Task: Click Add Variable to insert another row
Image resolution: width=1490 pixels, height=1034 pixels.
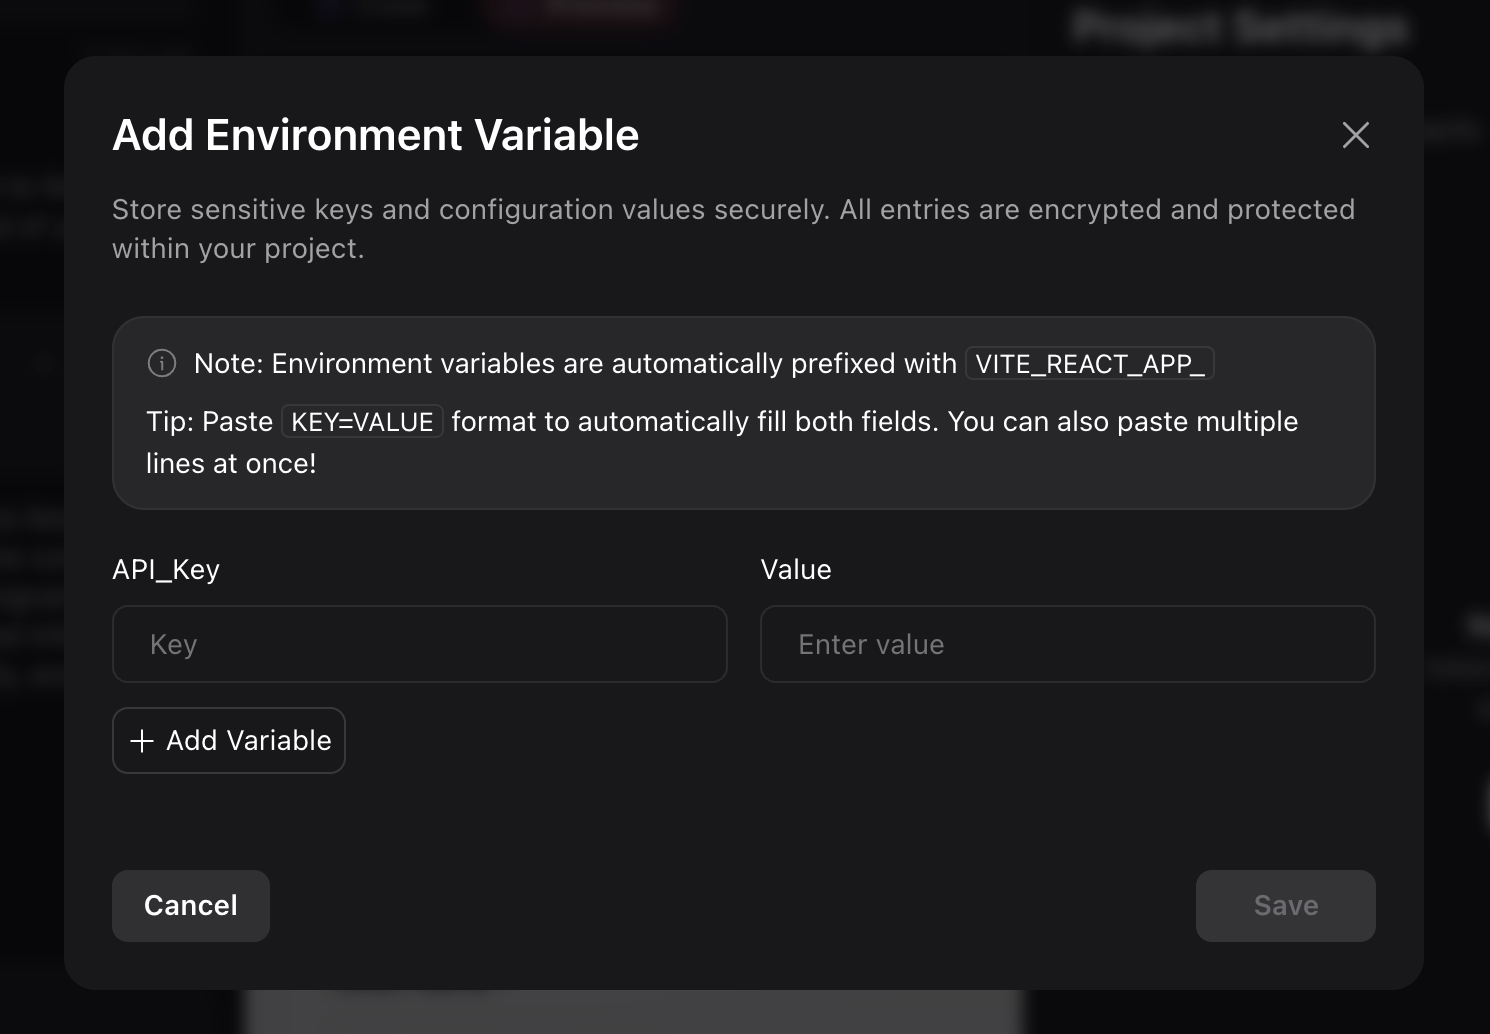Action: [x=228, y=740]
